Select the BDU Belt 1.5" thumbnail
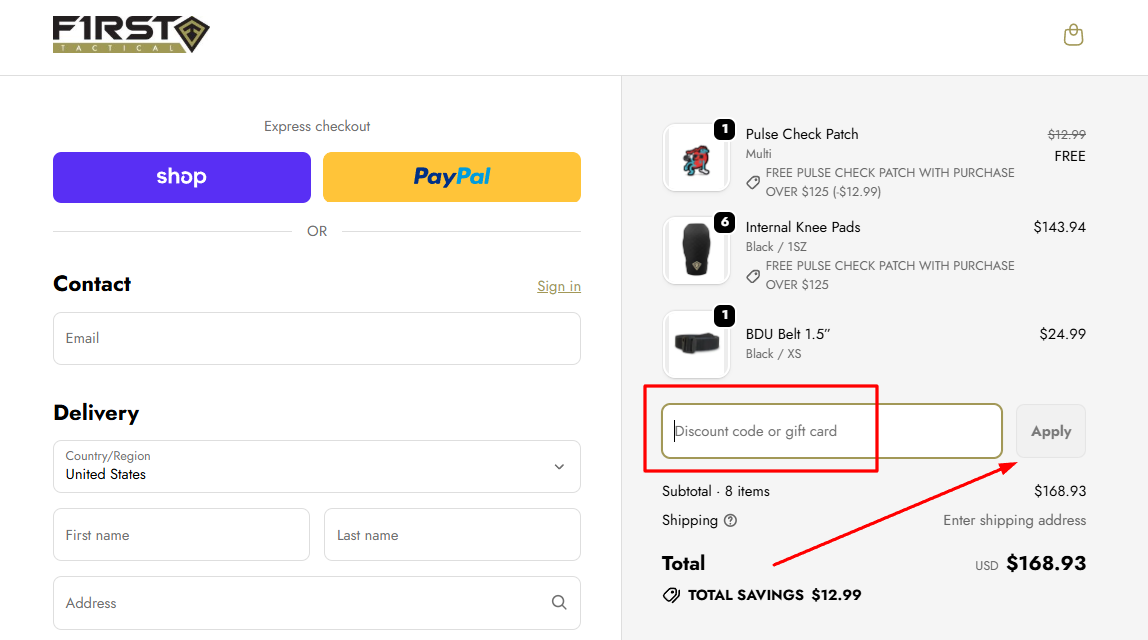 697,344
